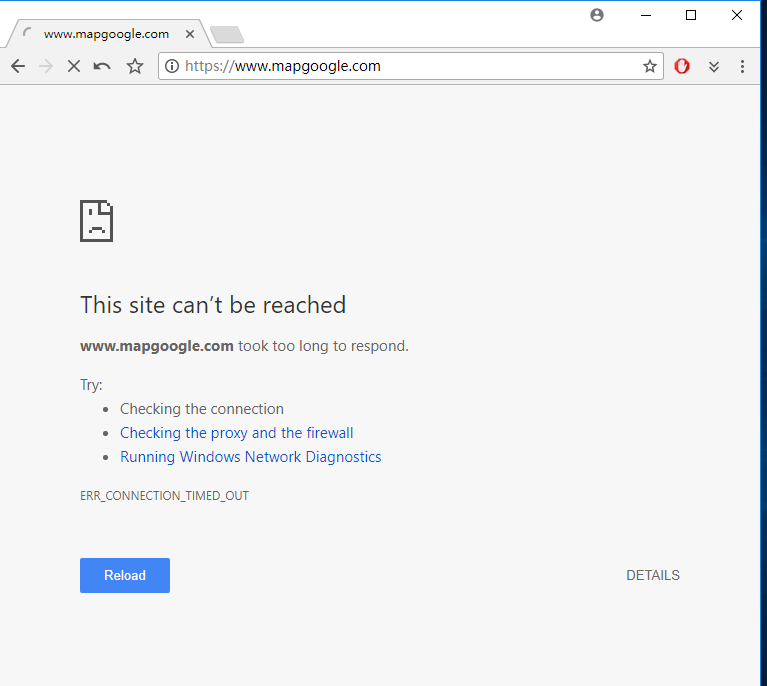Viewport: 767px width, 686px height.
Task: Open a new tab
Action: 226,35
